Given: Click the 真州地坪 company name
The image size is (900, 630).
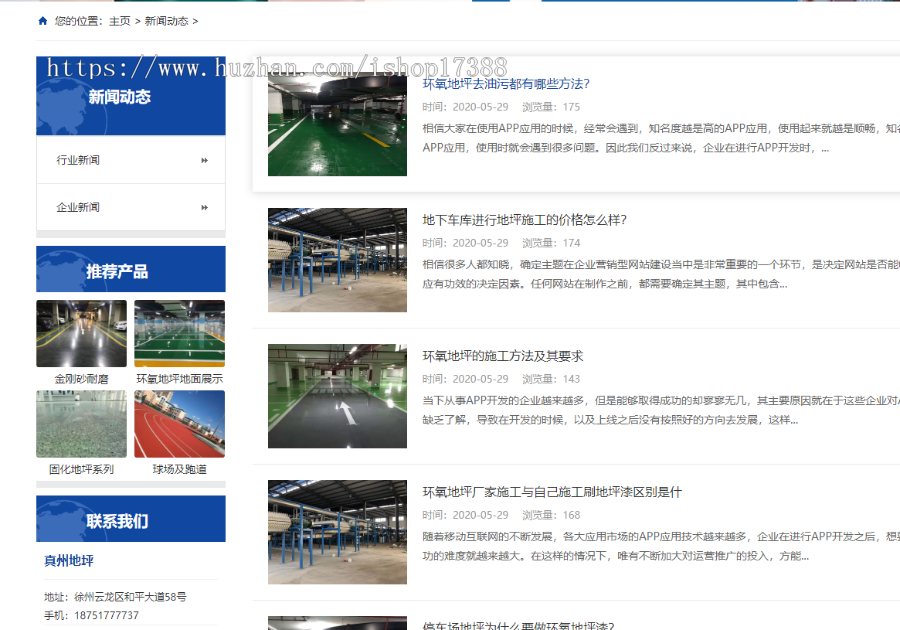Looking at the screenshot, I should [69, 561].
